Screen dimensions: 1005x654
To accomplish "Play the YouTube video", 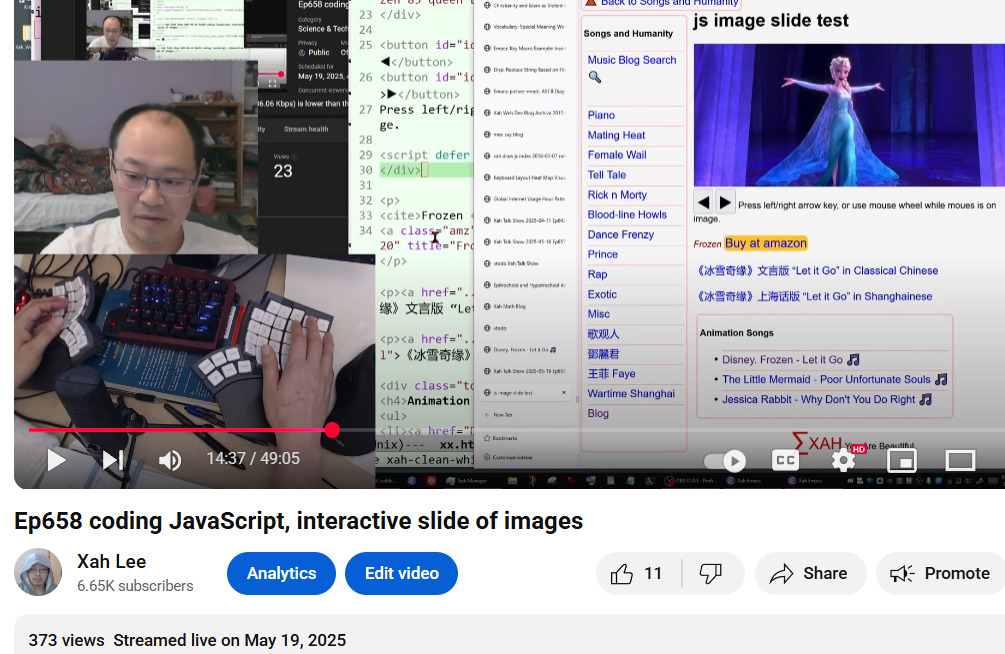I will 56,459.
